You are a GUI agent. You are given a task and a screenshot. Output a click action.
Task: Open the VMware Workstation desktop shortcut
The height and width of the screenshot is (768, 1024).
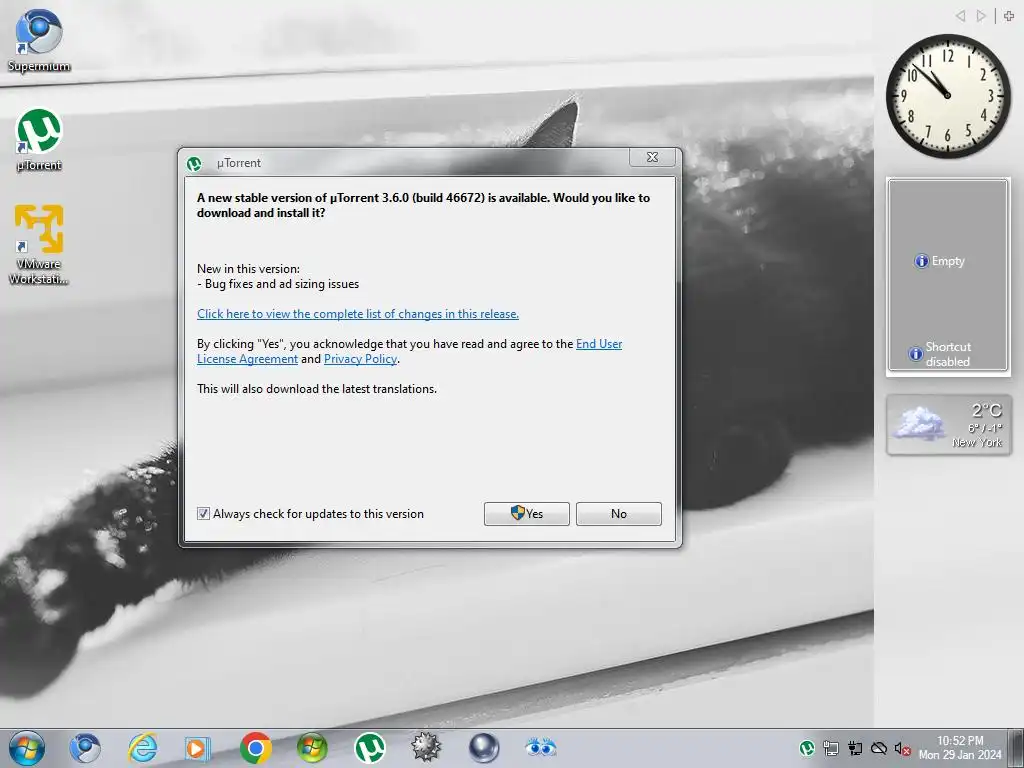[x=39, y=245]
